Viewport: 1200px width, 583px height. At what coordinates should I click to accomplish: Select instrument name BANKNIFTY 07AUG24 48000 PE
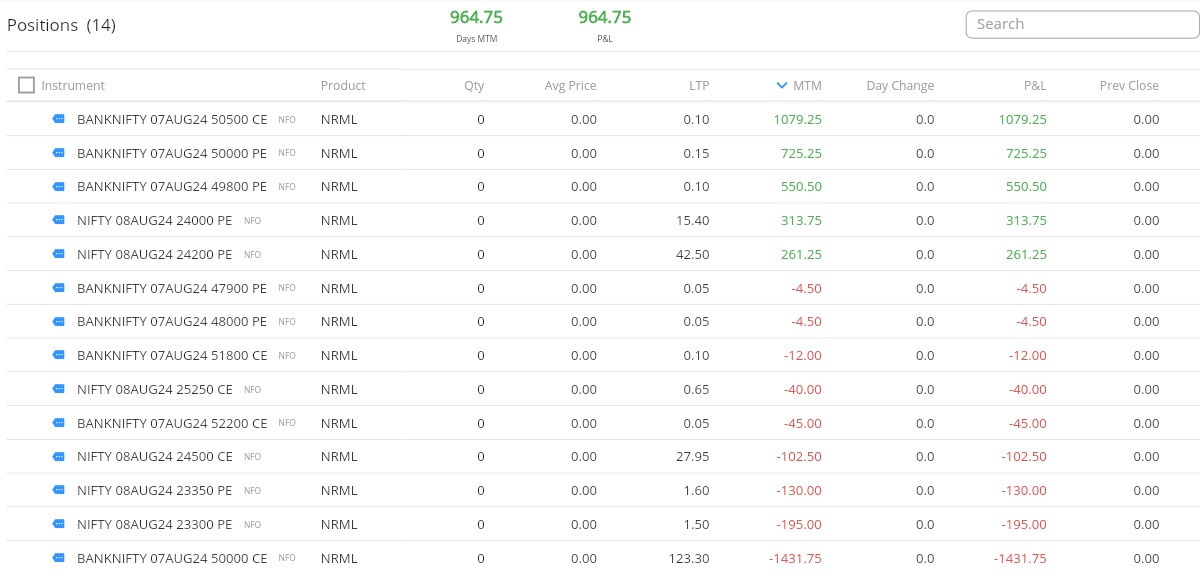pos(172,322)
